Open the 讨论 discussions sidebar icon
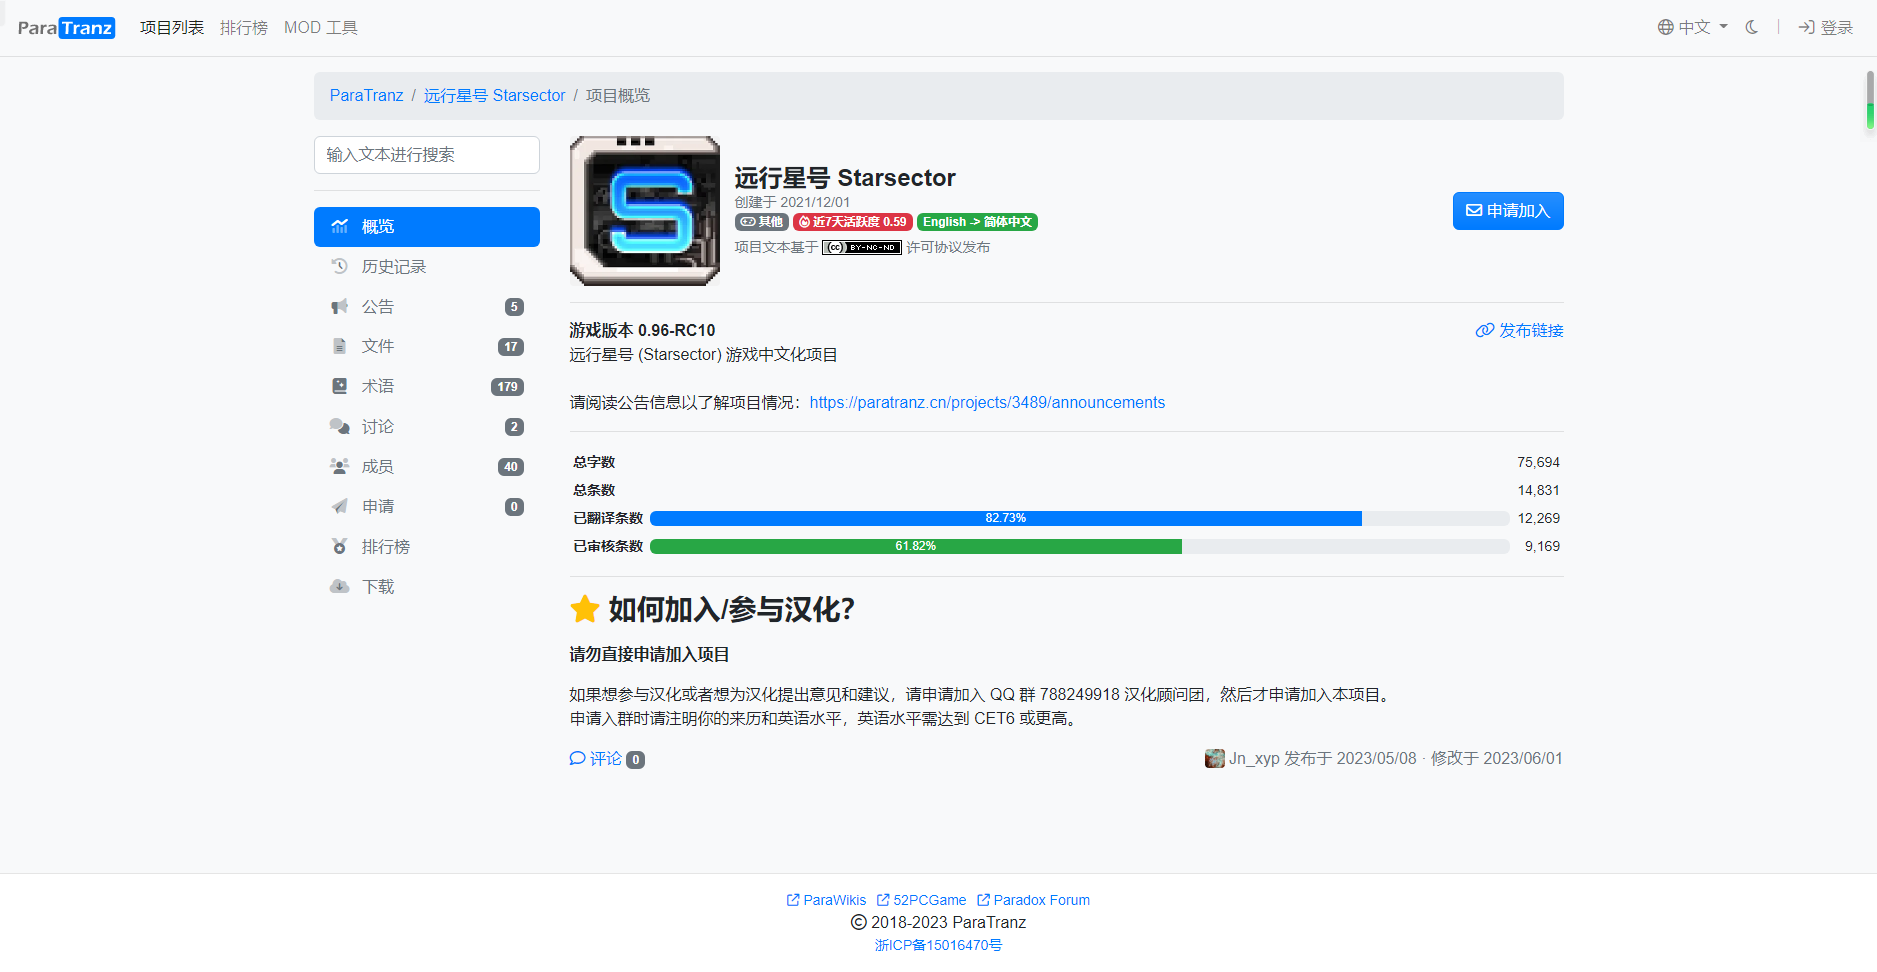 [x=340, y=426]
